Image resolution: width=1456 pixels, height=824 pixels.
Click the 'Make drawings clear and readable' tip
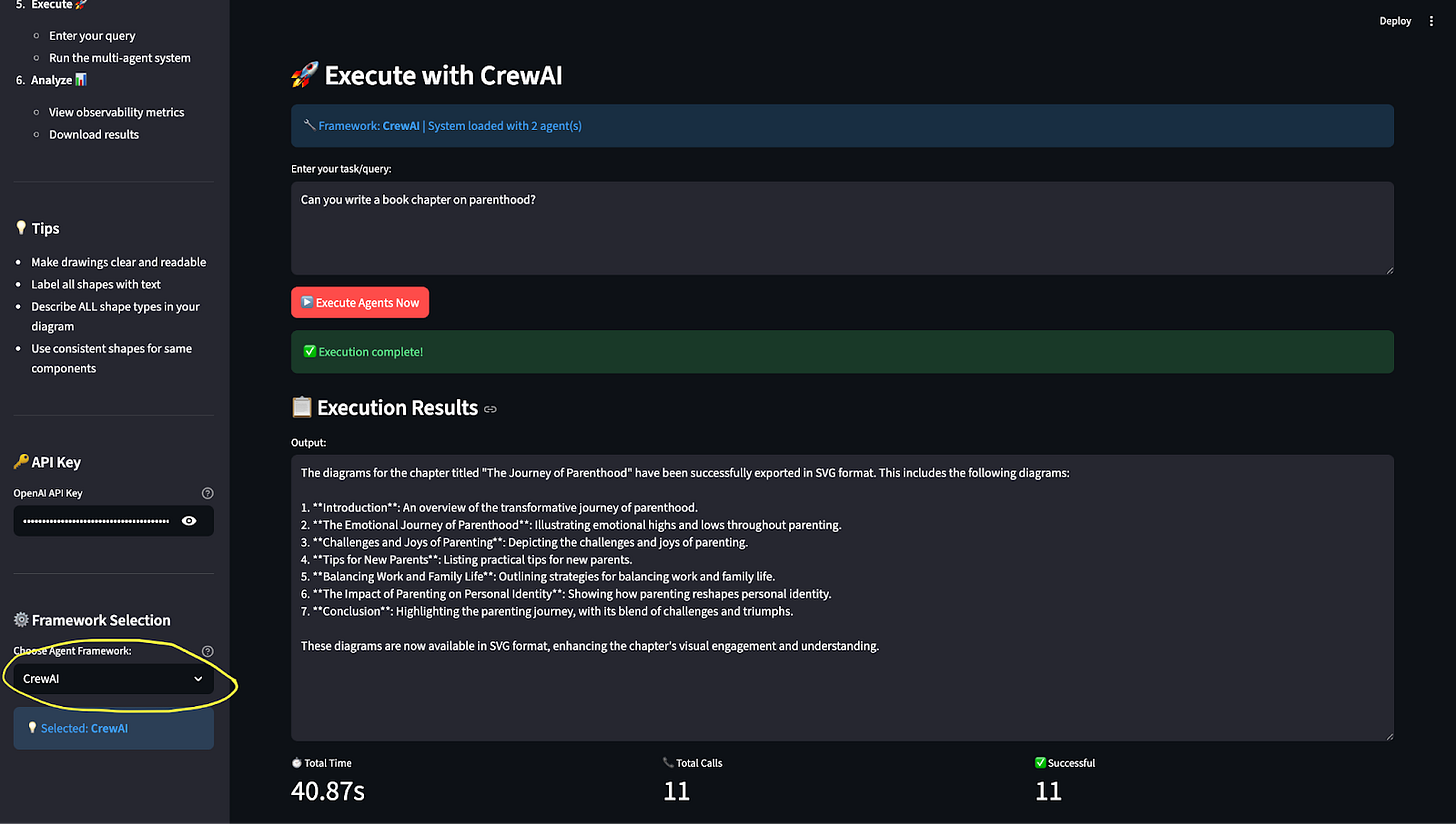118,262
